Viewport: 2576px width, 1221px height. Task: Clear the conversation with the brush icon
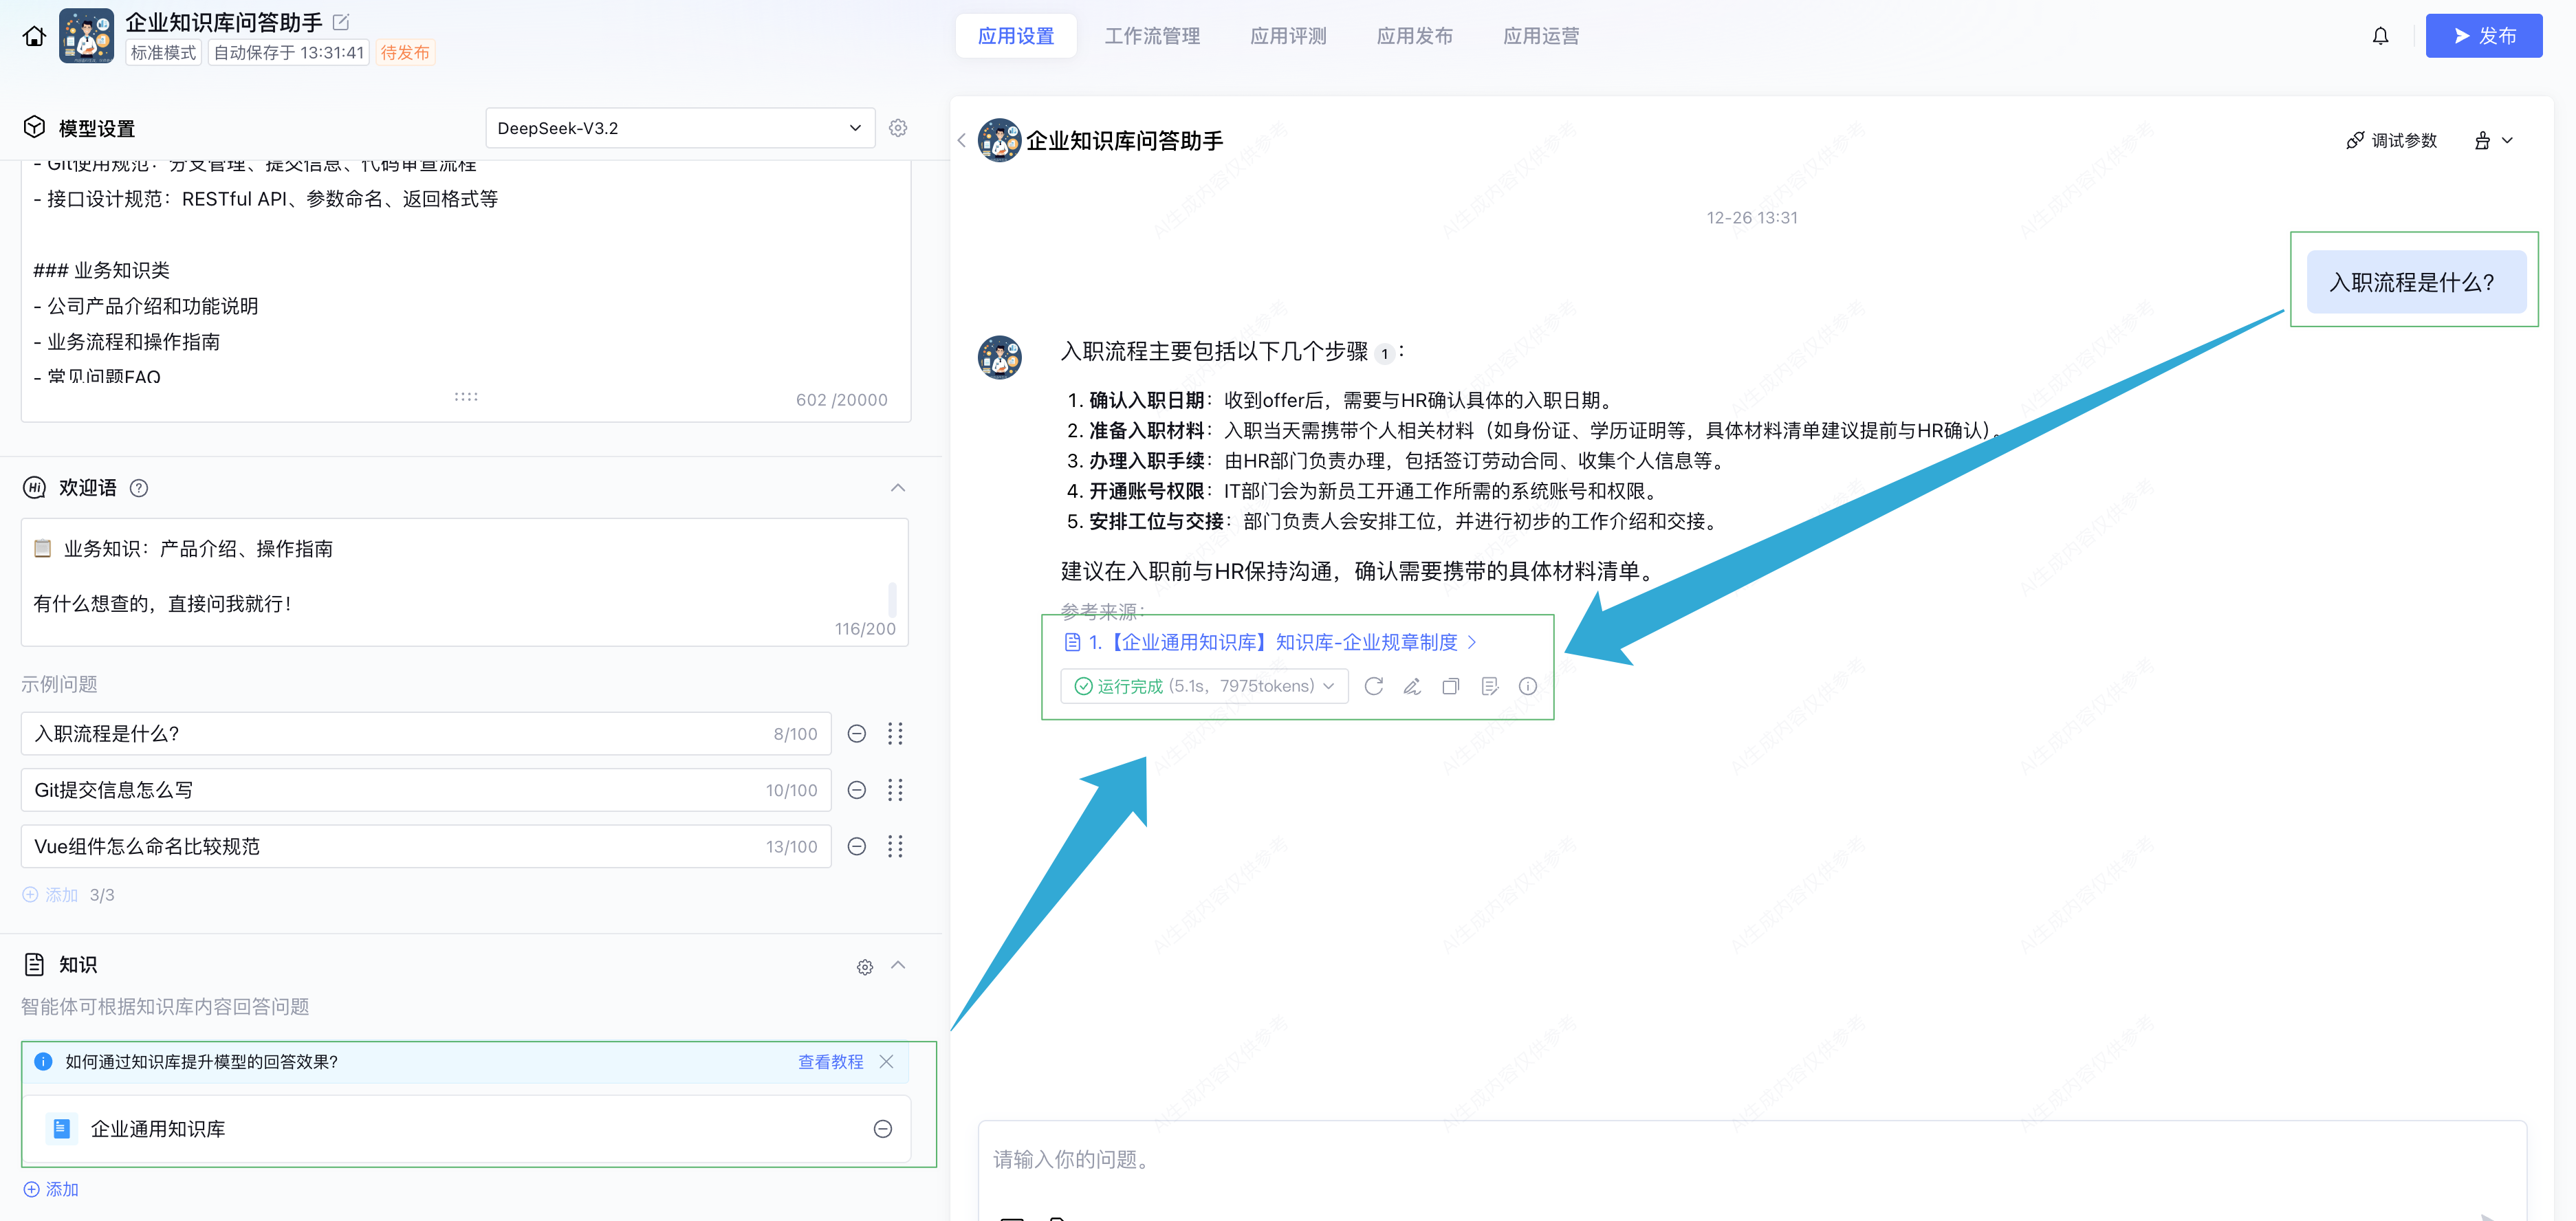tap(2483, 141)
